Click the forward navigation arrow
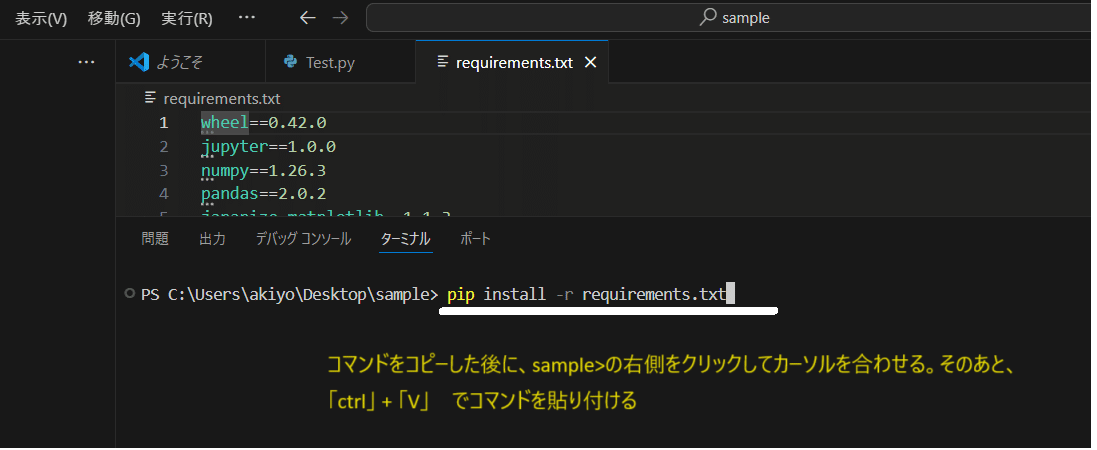The image size is (1097, 450). click(341, 18)
